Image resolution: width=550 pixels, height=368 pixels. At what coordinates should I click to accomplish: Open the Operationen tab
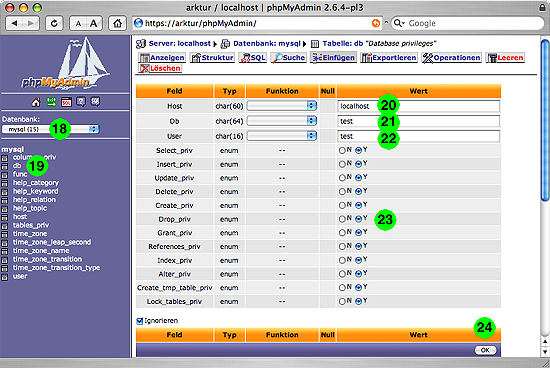pos(451,58)
